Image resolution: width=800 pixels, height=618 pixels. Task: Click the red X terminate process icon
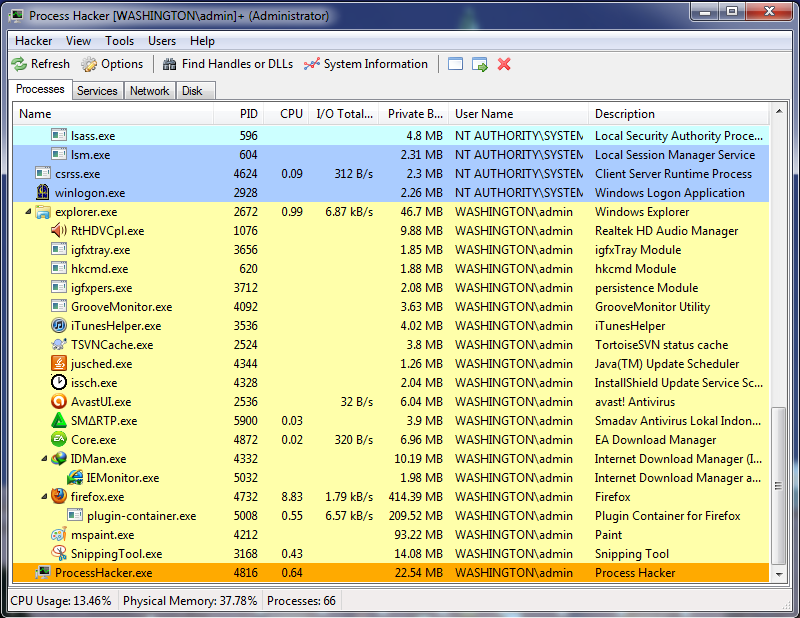(x=502, y=63)
